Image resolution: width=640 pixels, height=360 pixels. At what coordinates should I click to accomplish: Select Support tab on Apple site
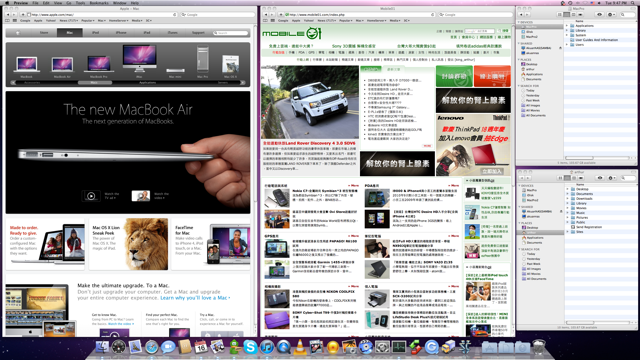tap(198, 33)
